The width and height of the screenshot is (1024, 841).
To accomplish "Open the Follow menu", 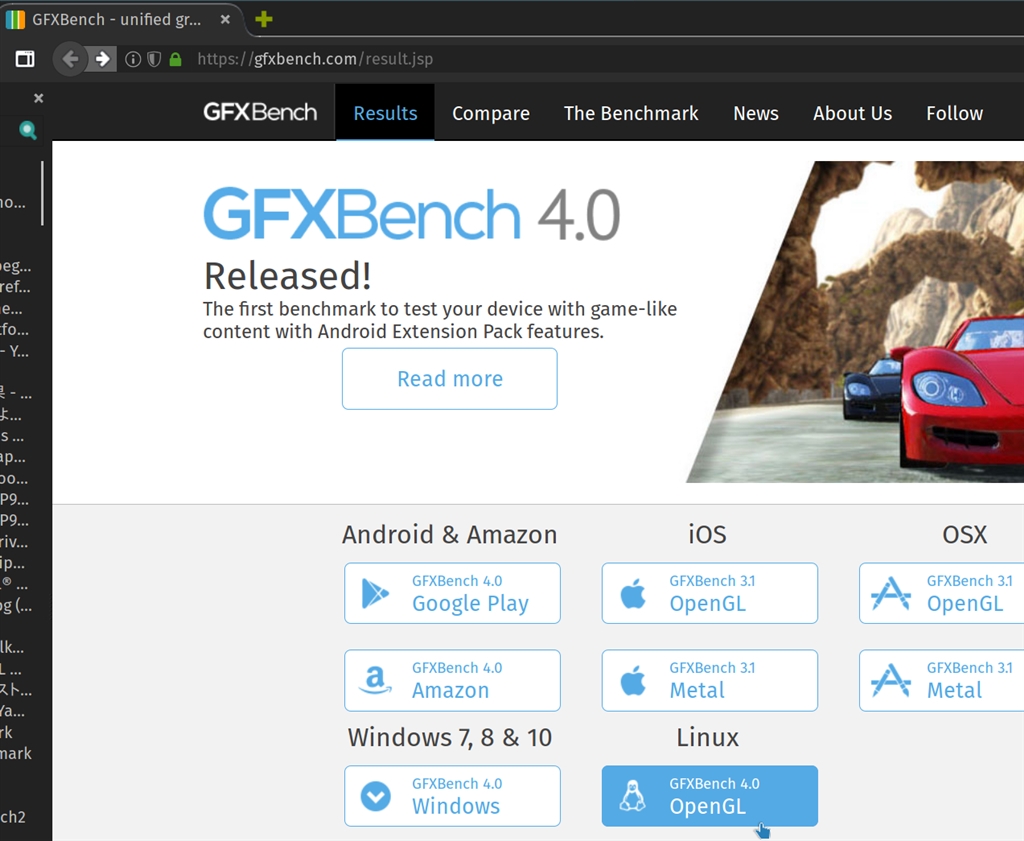I will (954, 113).
